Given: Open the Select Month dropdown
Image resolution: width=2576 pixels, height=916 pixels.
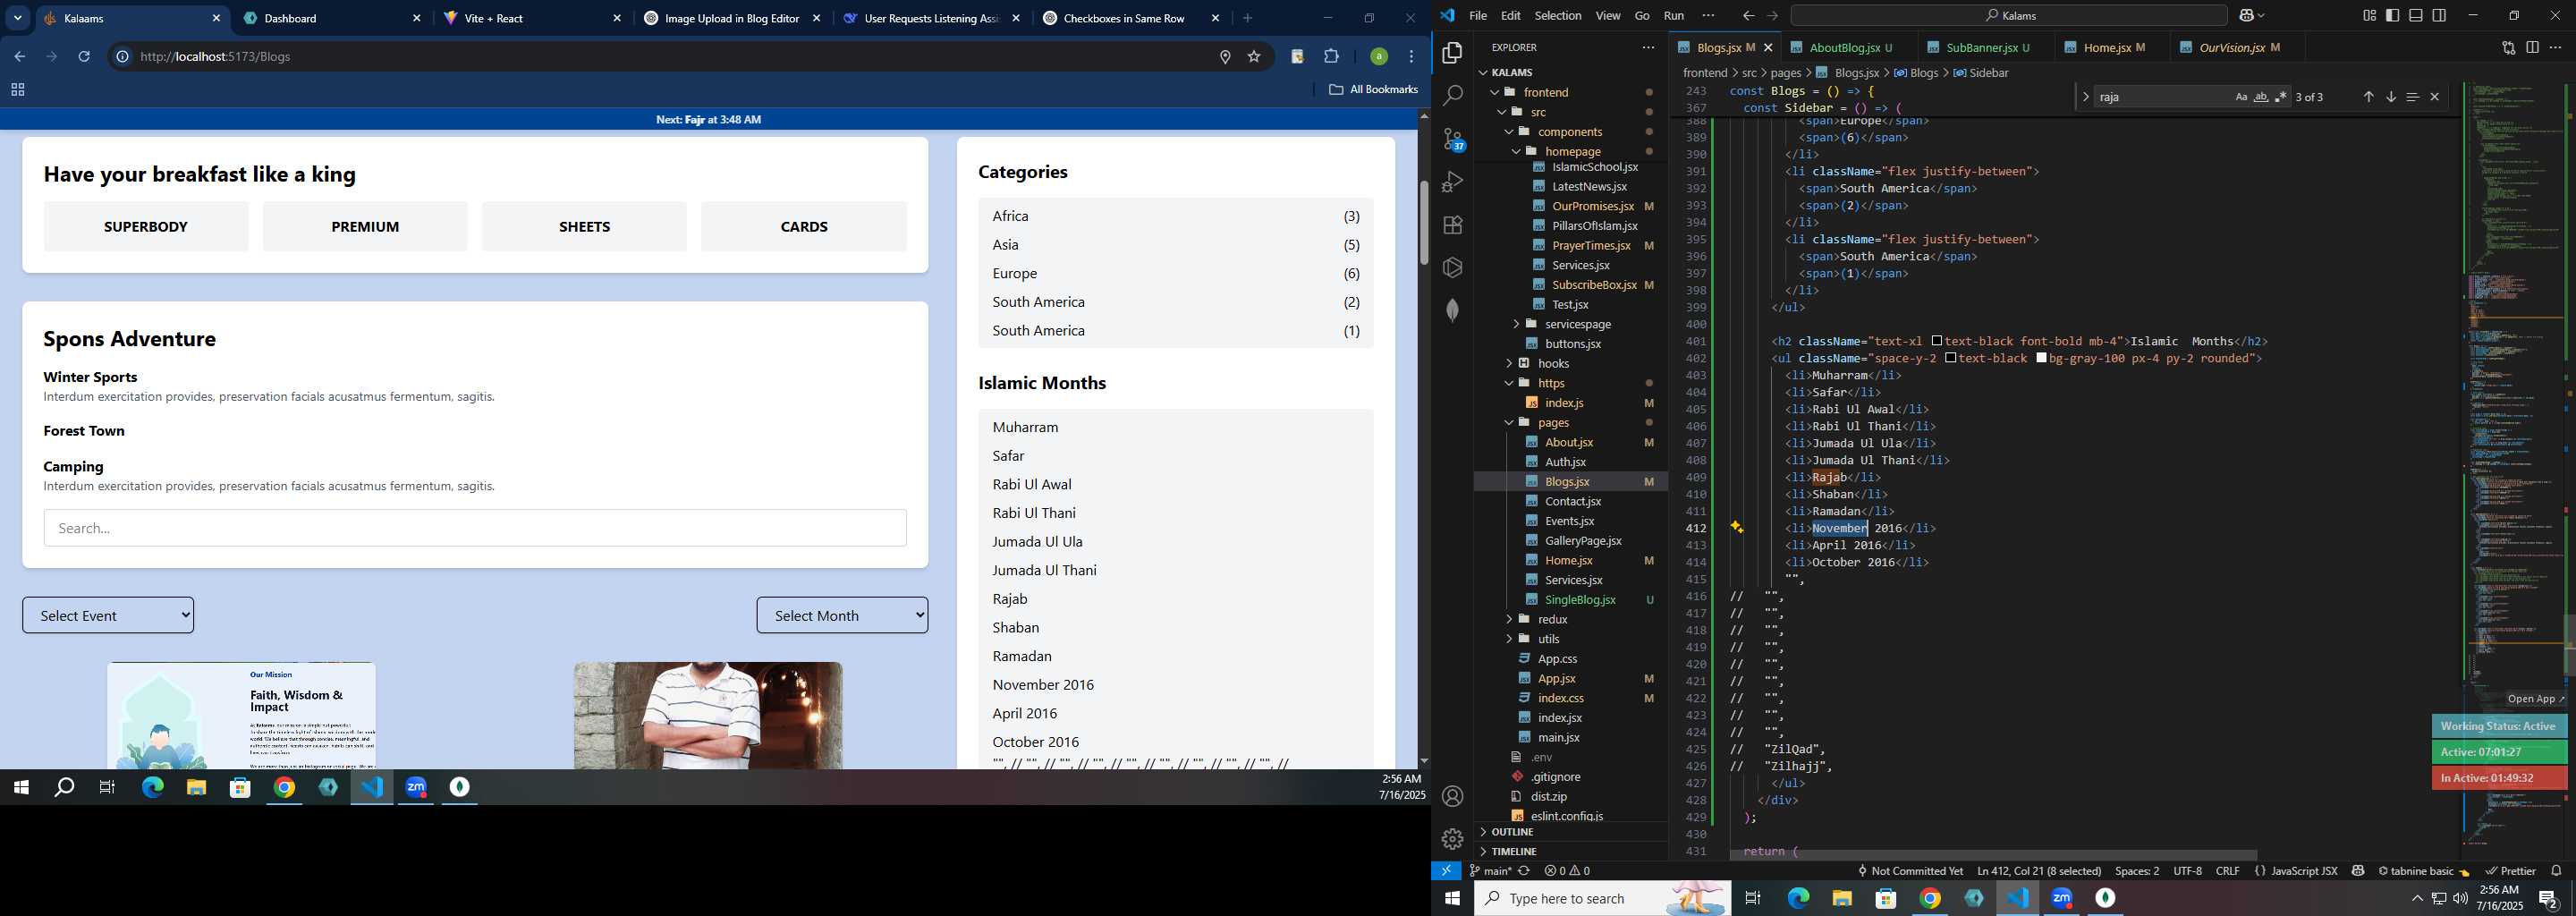Looking at the screenshot, I should point(842,615).
